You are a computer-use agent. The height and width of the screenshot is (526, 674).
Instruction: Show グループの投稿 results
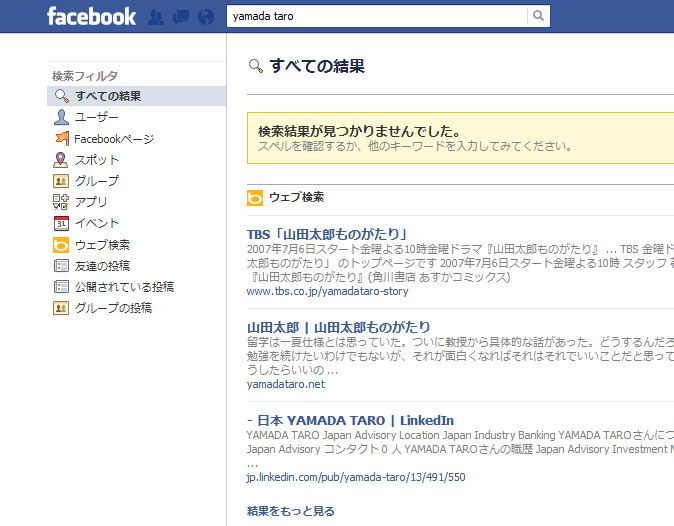(113, 308)
